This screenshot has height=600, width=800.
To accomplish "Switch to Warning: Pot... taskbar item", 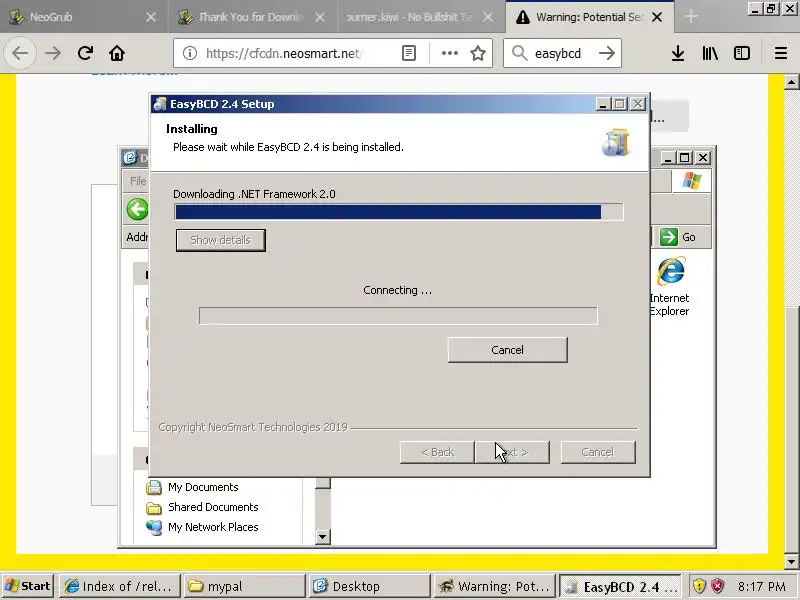I will click(x=494, y=586).
